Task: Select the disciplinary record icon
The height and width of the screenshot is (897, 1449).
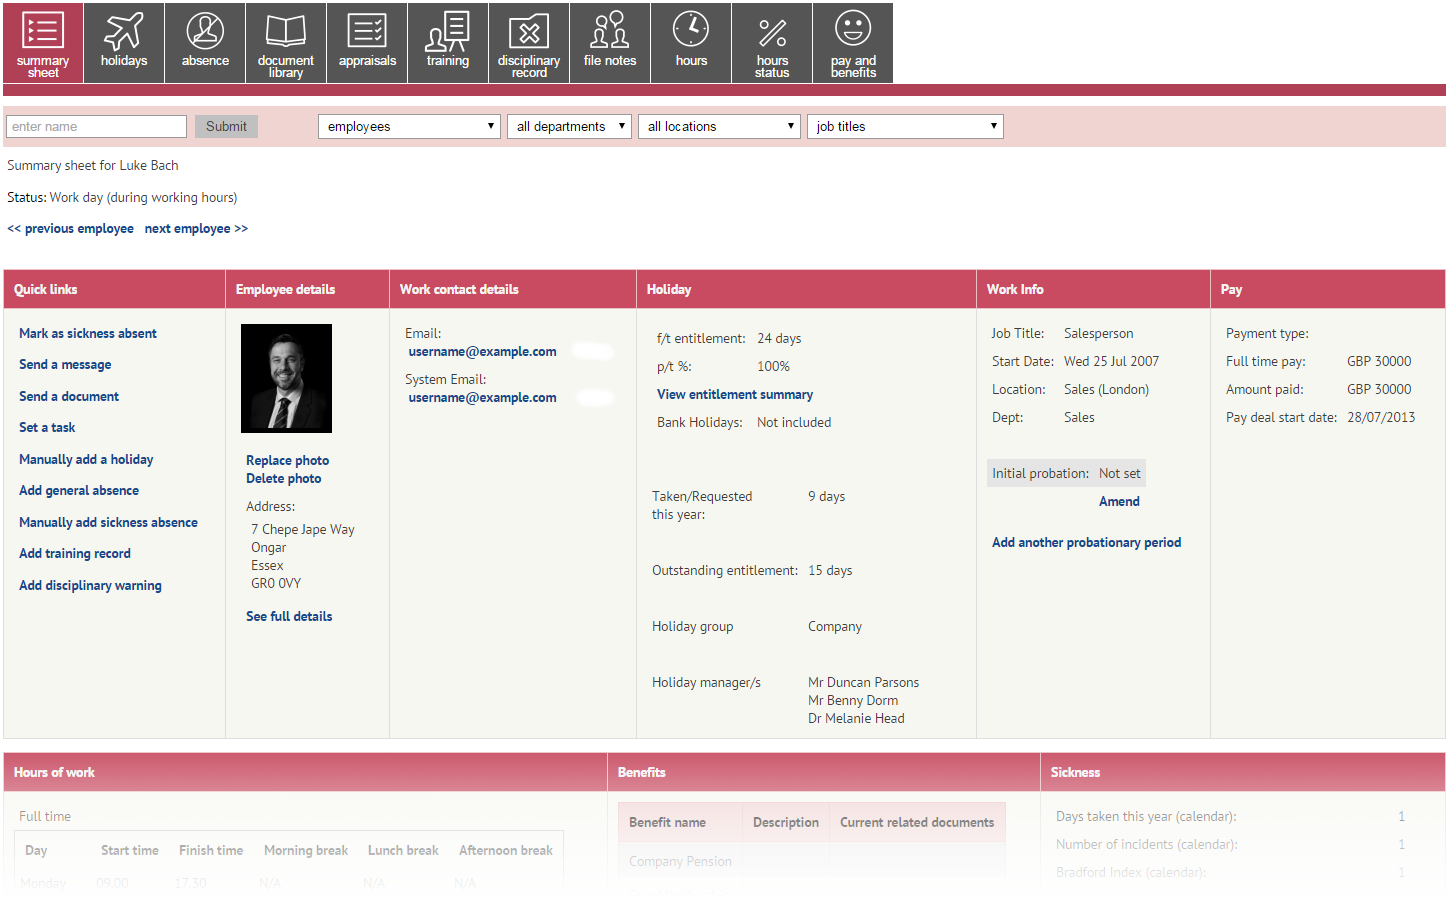Action: click(528, 42)
